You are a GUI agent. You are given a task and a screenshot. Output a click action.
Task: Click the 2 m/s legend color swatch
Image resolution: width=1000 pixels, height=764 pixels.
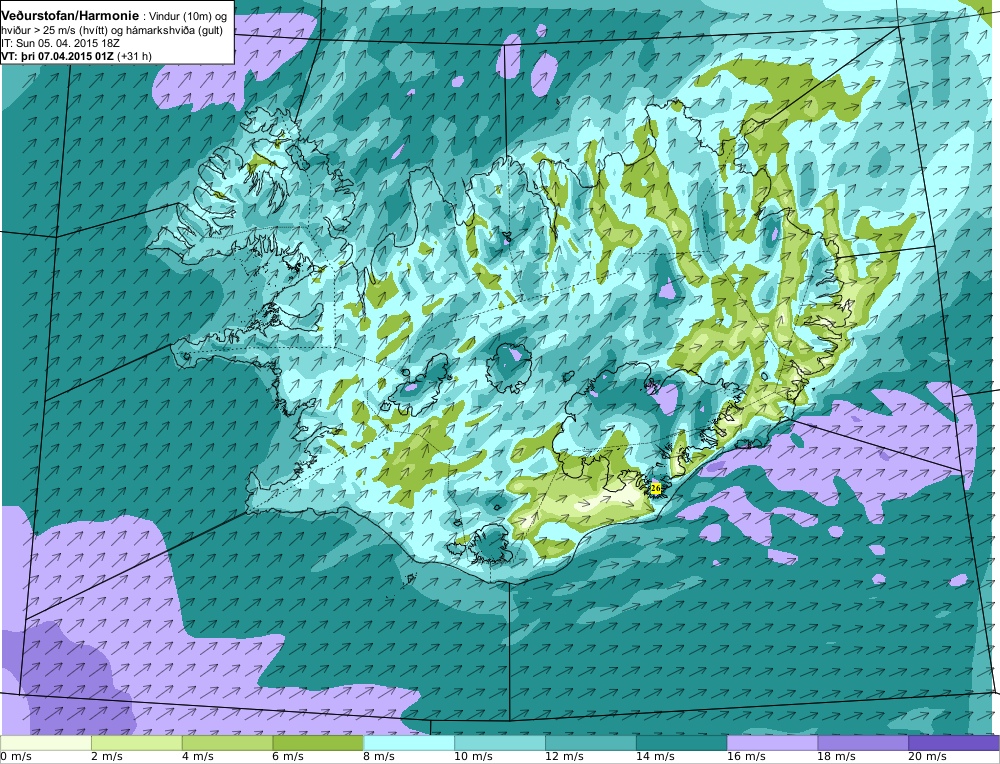click(136, 743)
